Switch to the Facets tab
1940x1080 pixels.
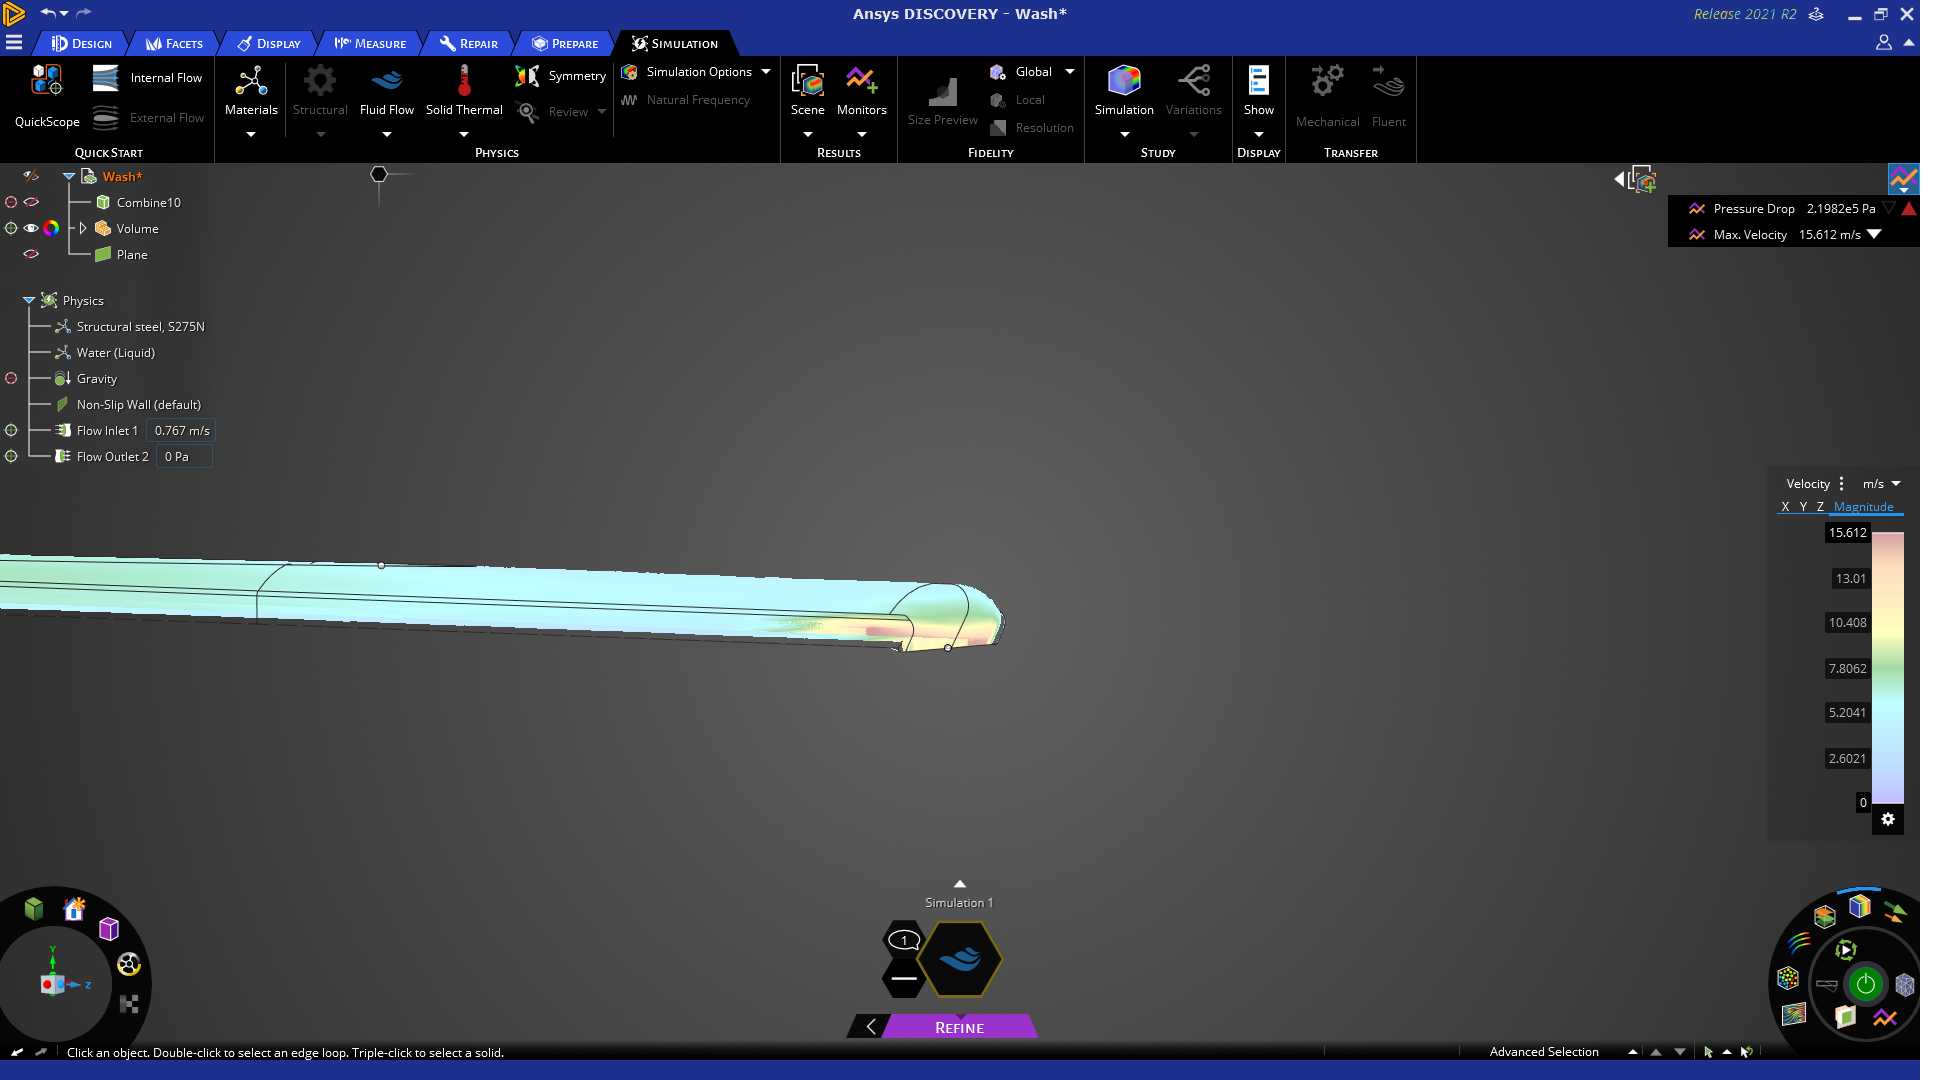click(x=174, y=43)
